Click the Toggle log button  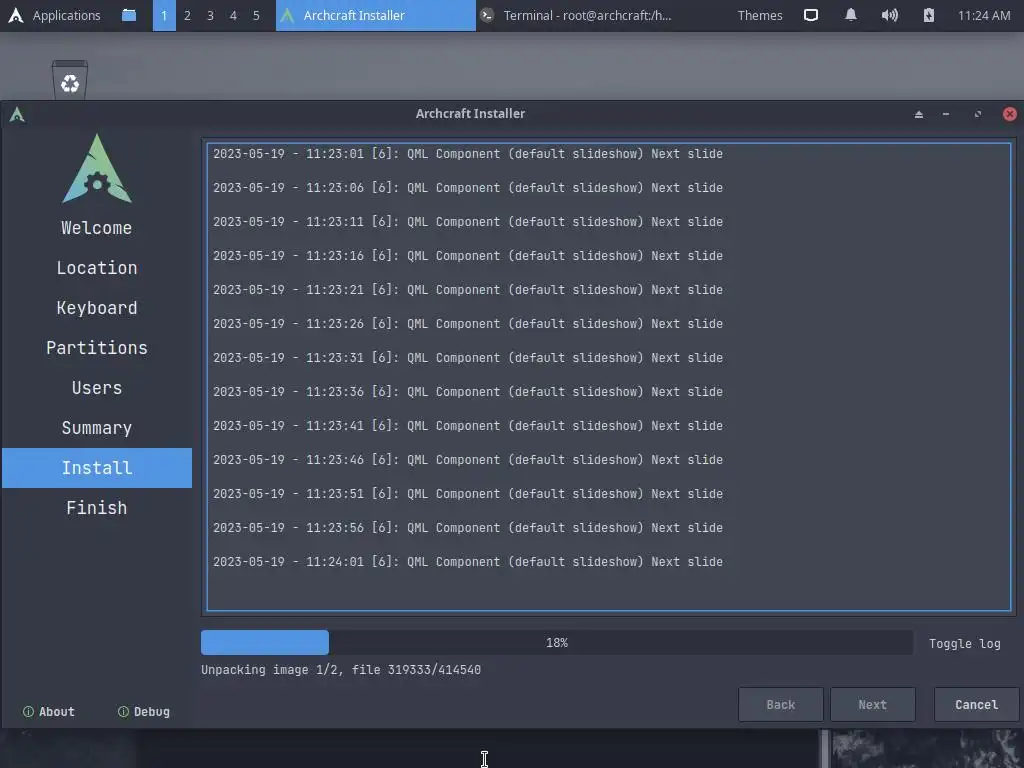coord(965,643)
